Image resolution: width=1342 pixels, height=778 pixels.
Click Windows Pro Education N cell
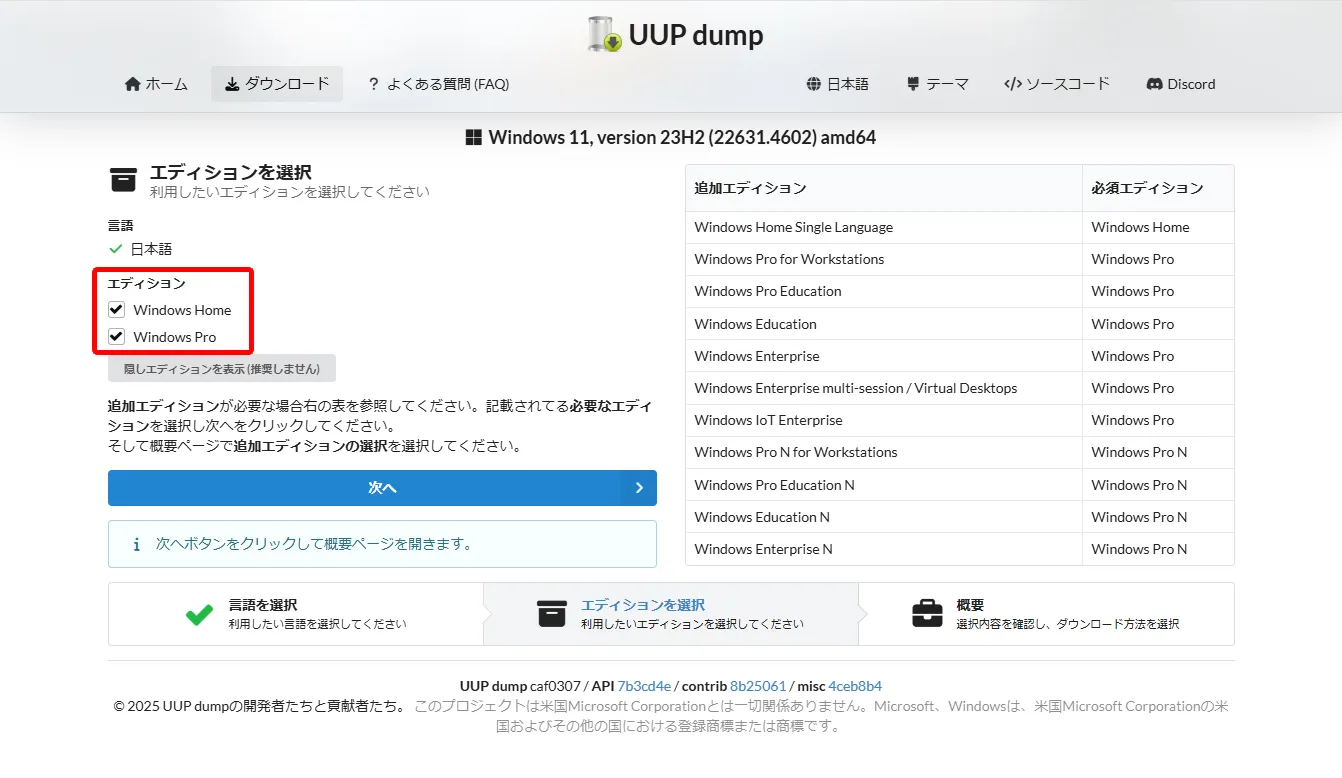pos(884,485)
